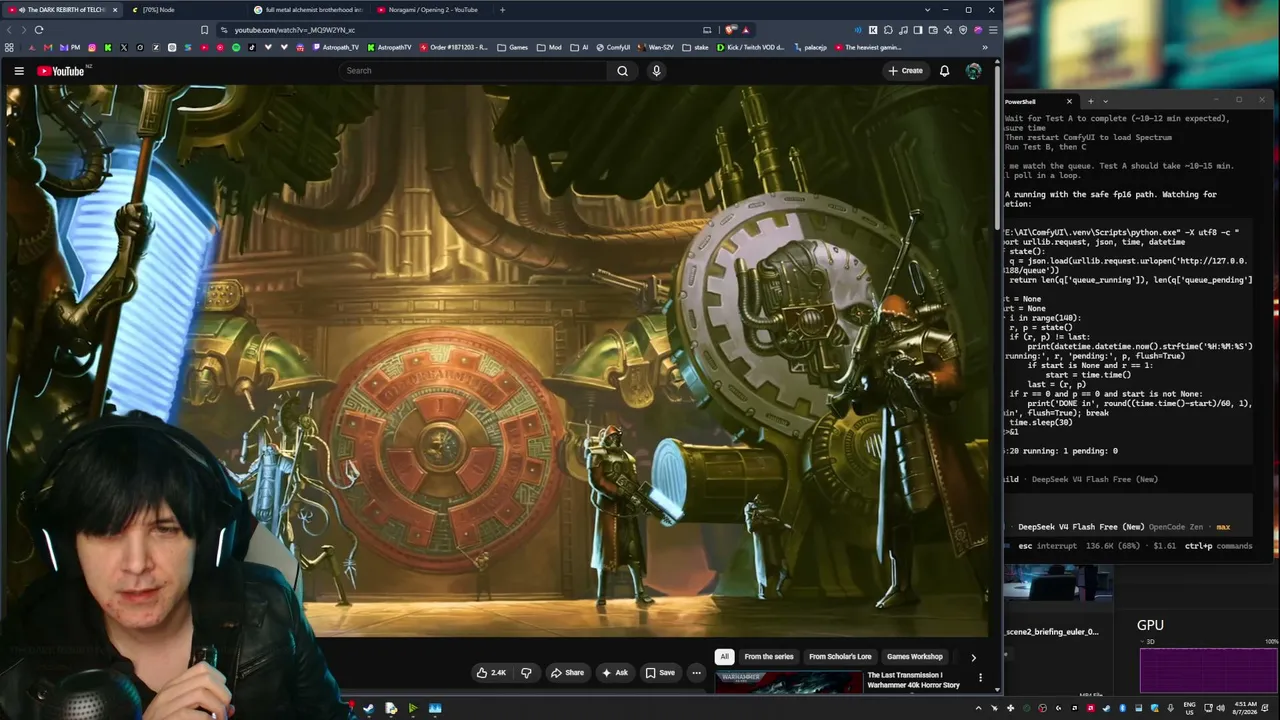The width and height of the screenshot is (1280, 720).
Task: Open The Last Transmission video title
Action: pyautogui.click(x=913, y=680)
